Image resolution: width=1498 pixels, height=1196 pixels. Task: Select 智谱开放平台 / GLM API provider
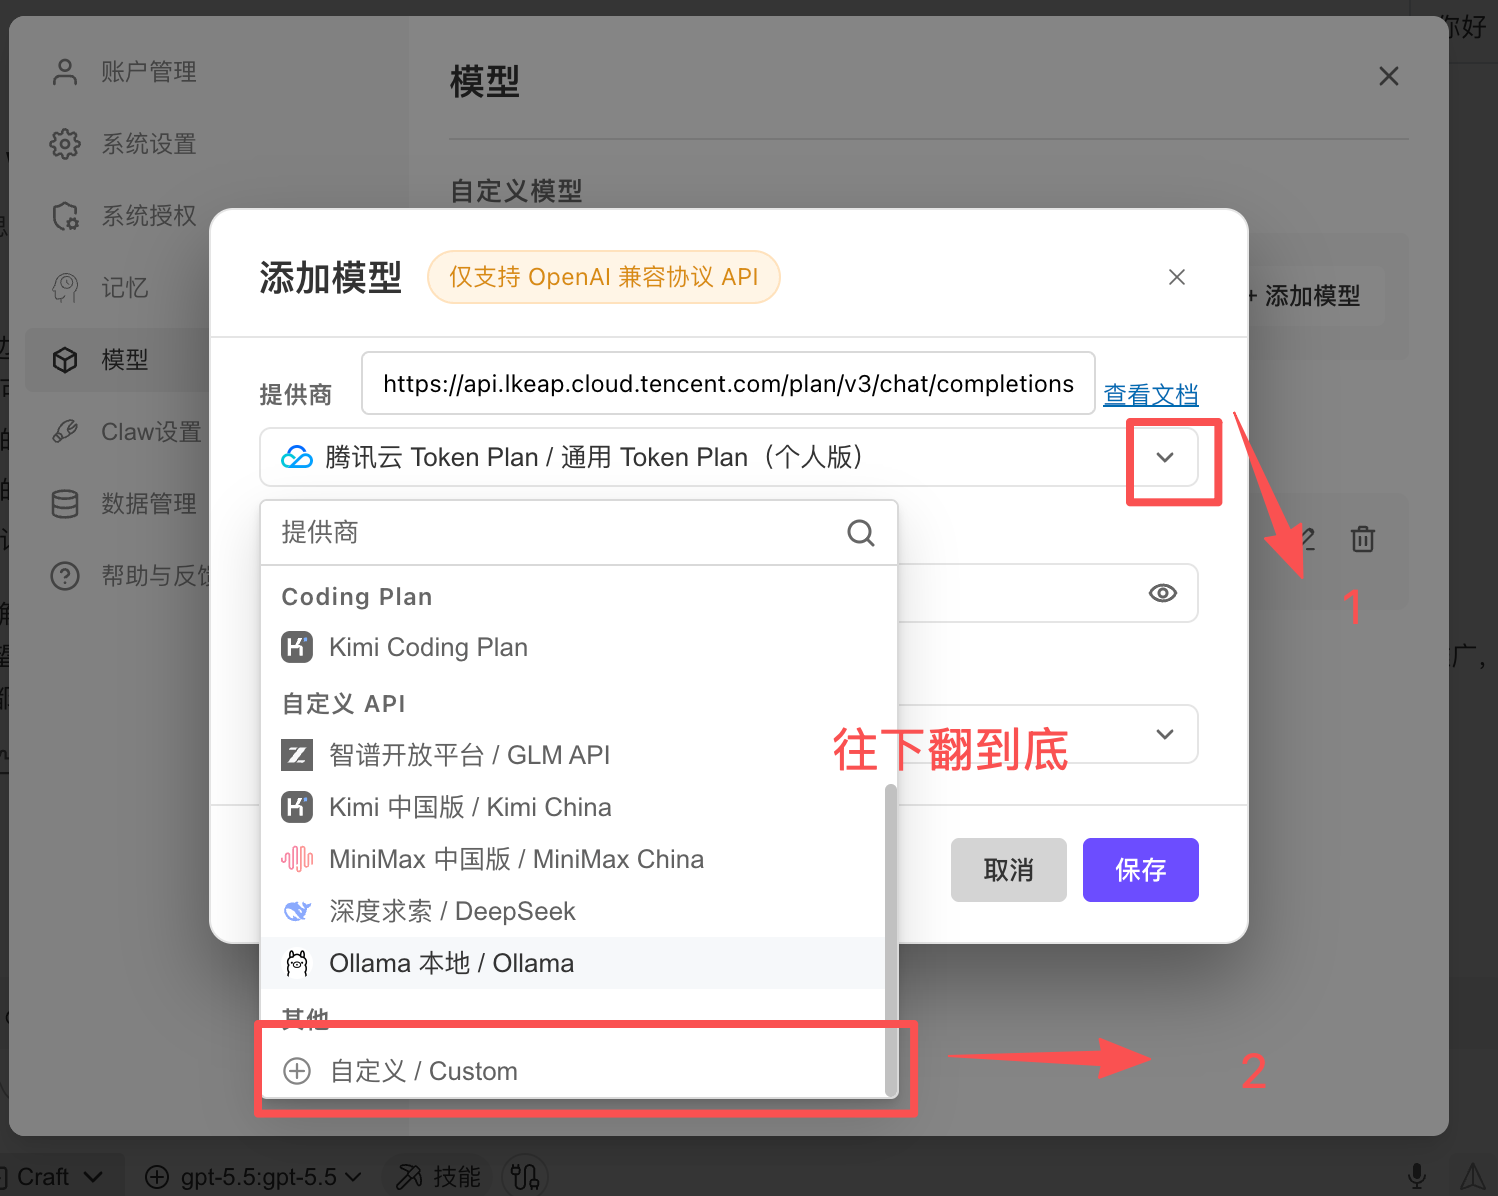tap(573, 755)
